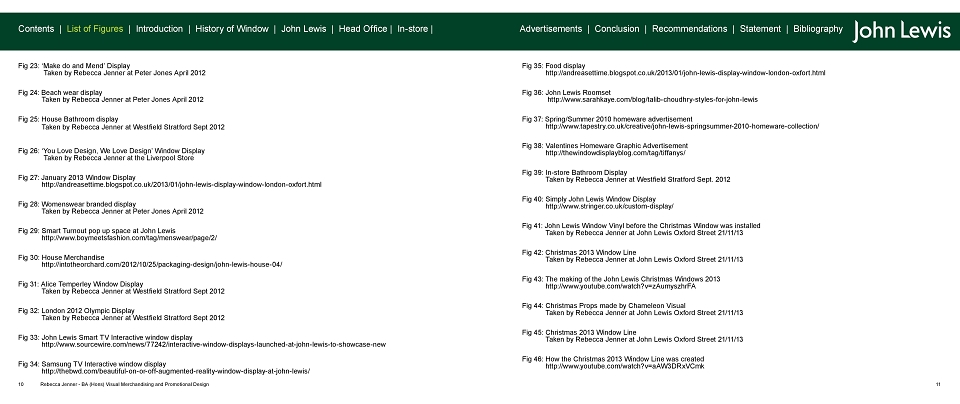Image resolution: width=960 pixels, height=404 pixels.
Task: Click page number 10 in footer
Action: click(x=21, y=384)
